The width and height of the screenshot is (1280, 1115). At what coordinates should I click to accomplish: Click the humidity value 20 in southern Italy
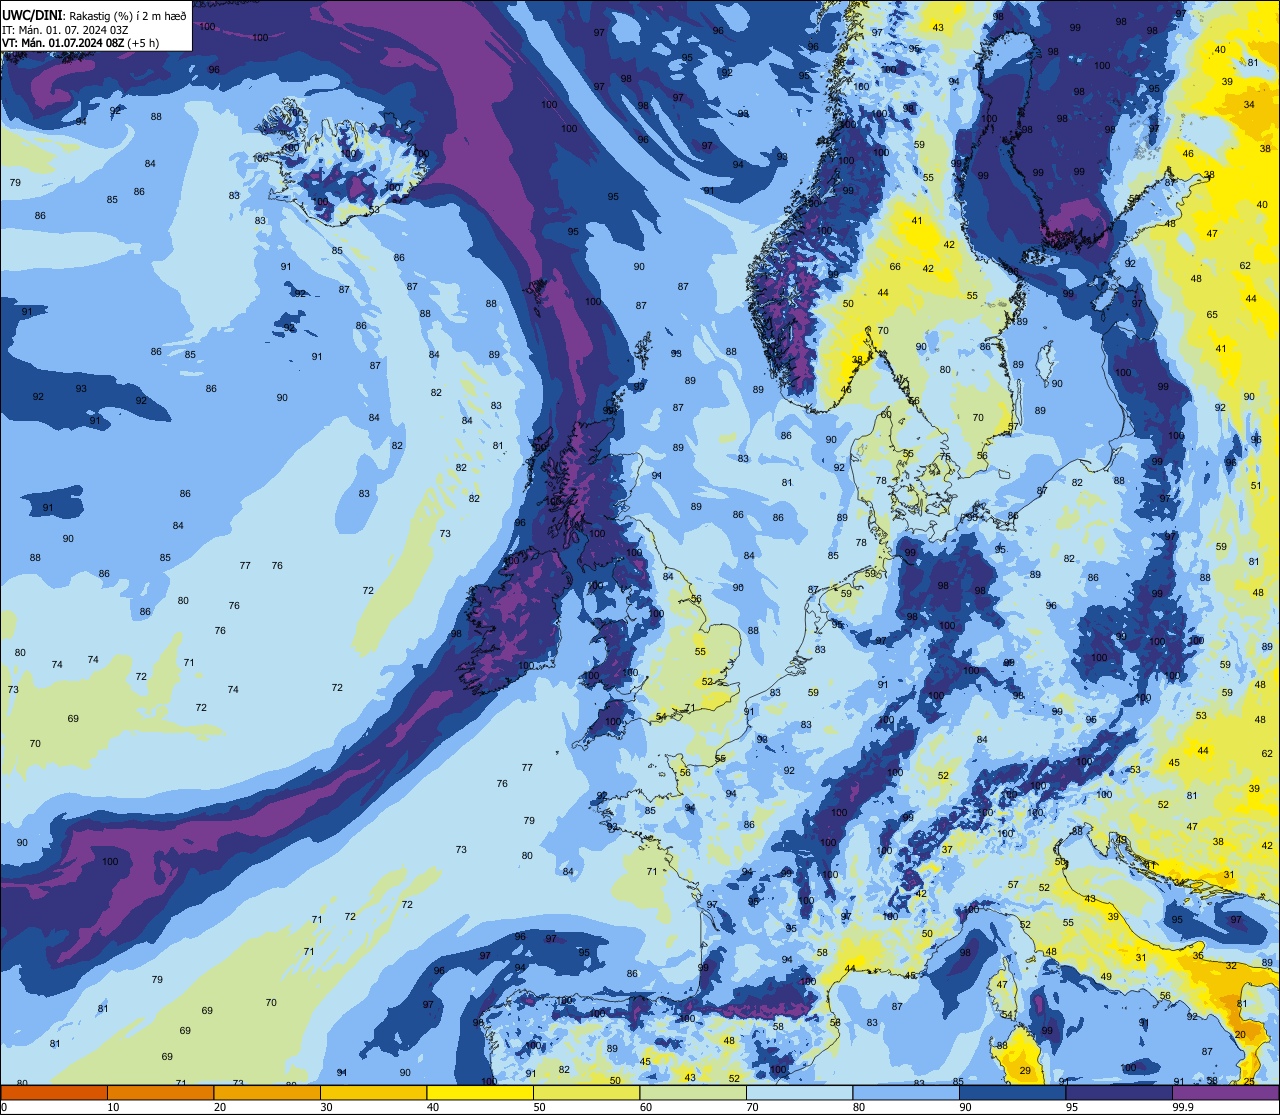tap(1240, 1035)
